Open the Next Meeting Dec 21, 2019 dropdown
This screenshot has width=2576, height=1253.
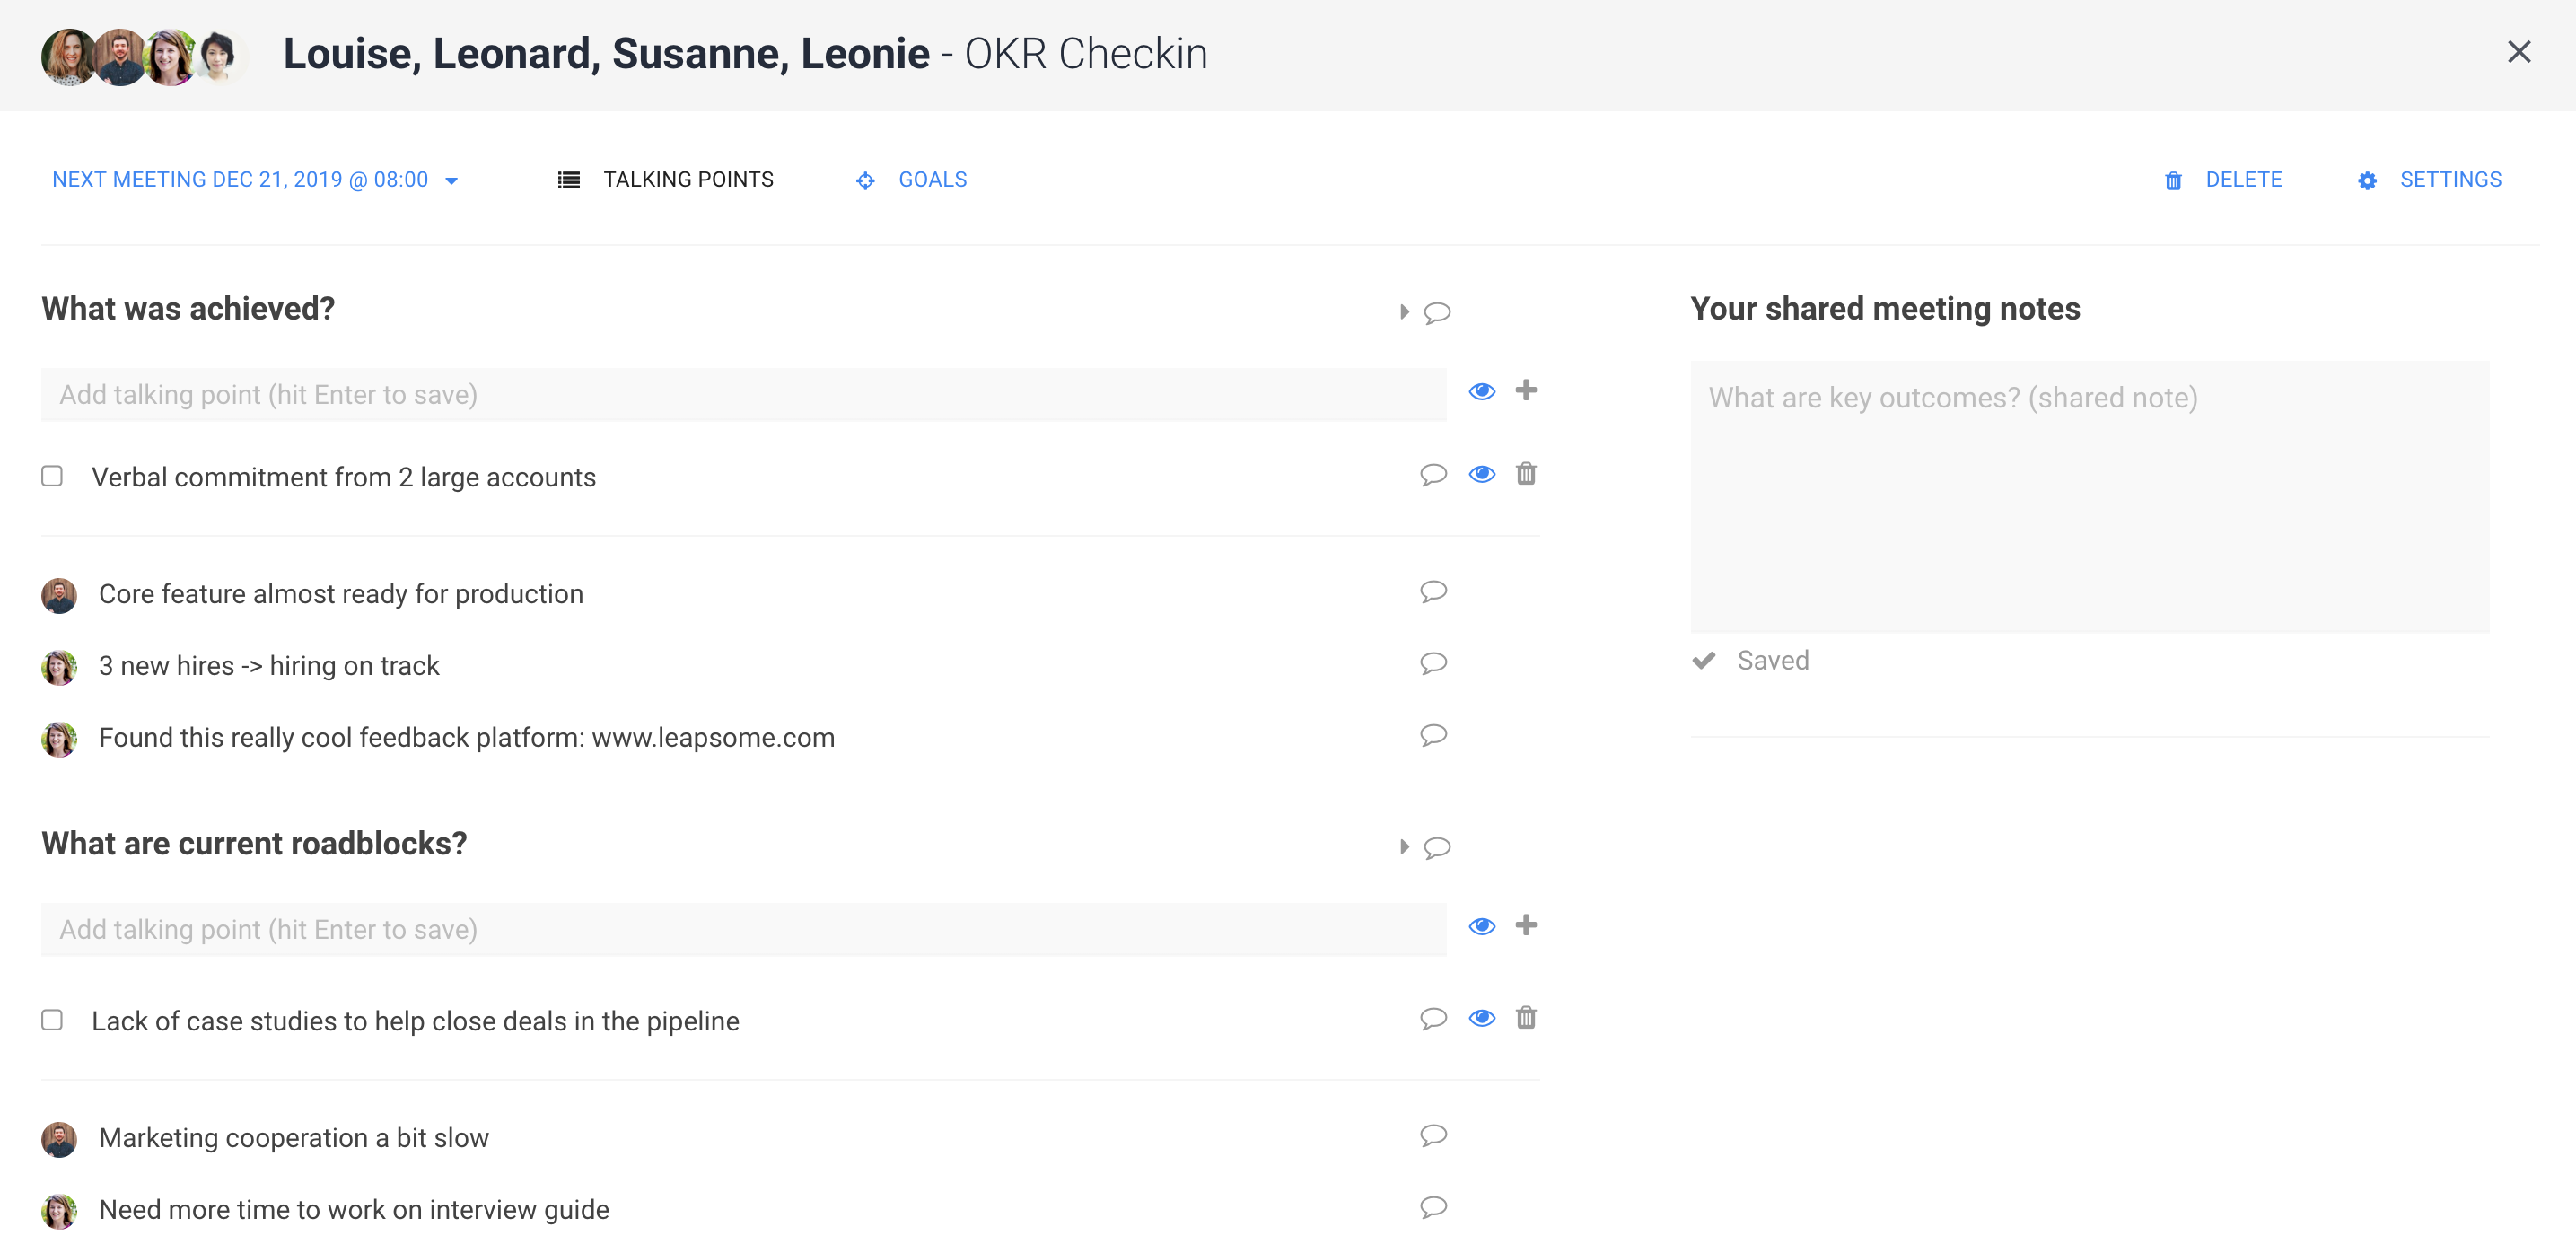[255, 180]
